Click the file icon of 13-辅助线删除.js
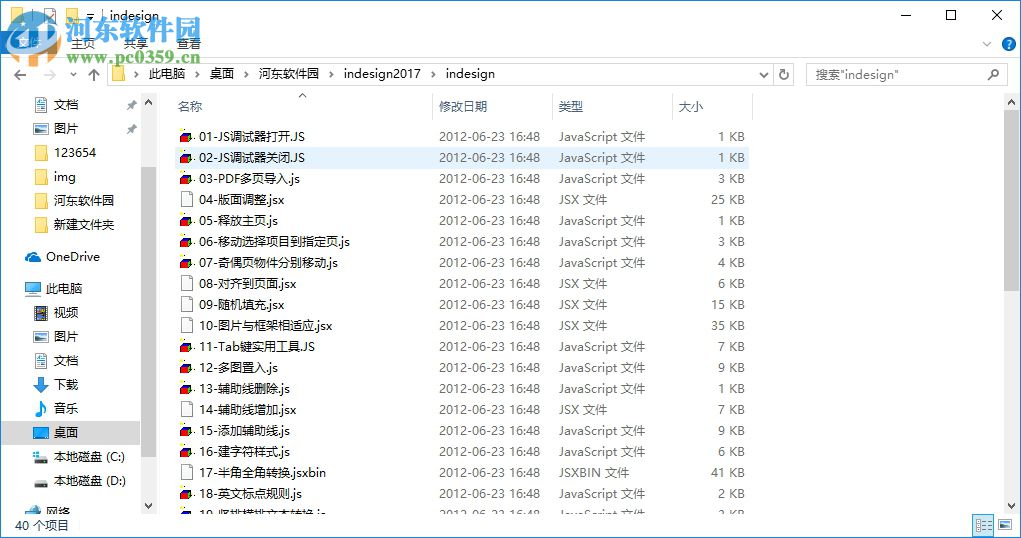This screenshot has width=1021, height=538. (186, 389)
